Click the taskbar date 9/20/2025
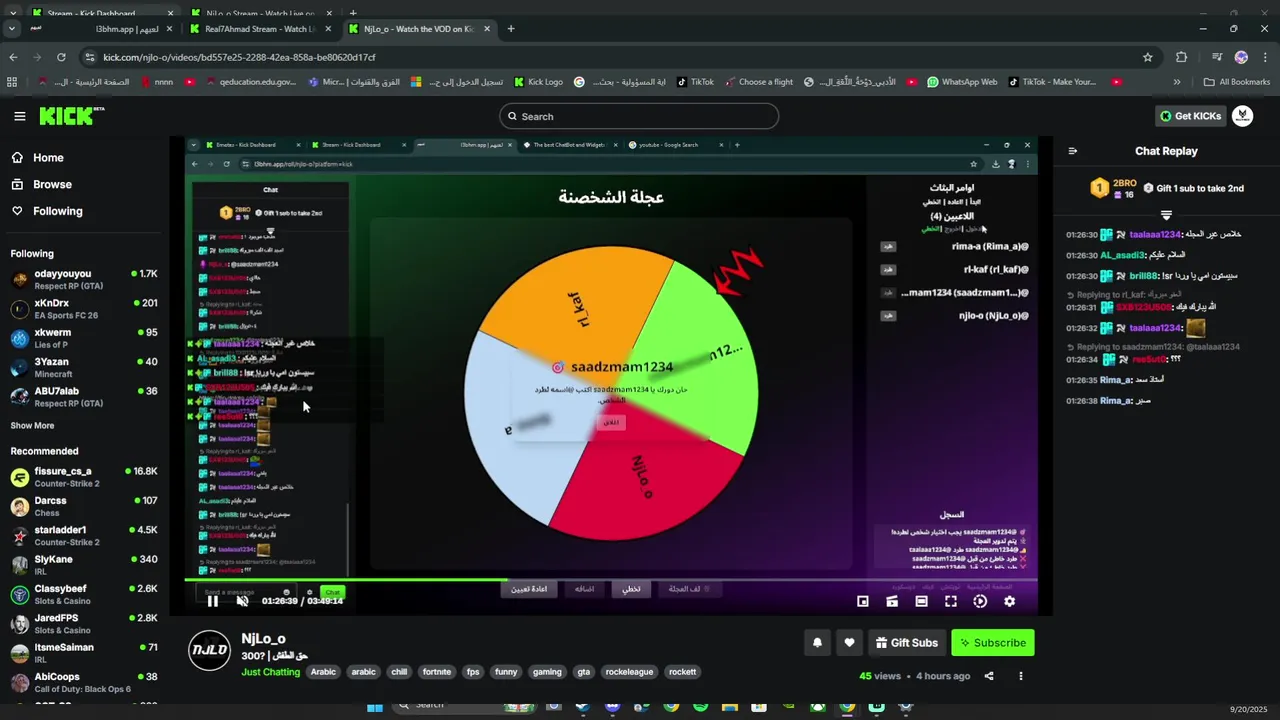The width and height of the screenshot is (1280, 720). pos(1247,708)
